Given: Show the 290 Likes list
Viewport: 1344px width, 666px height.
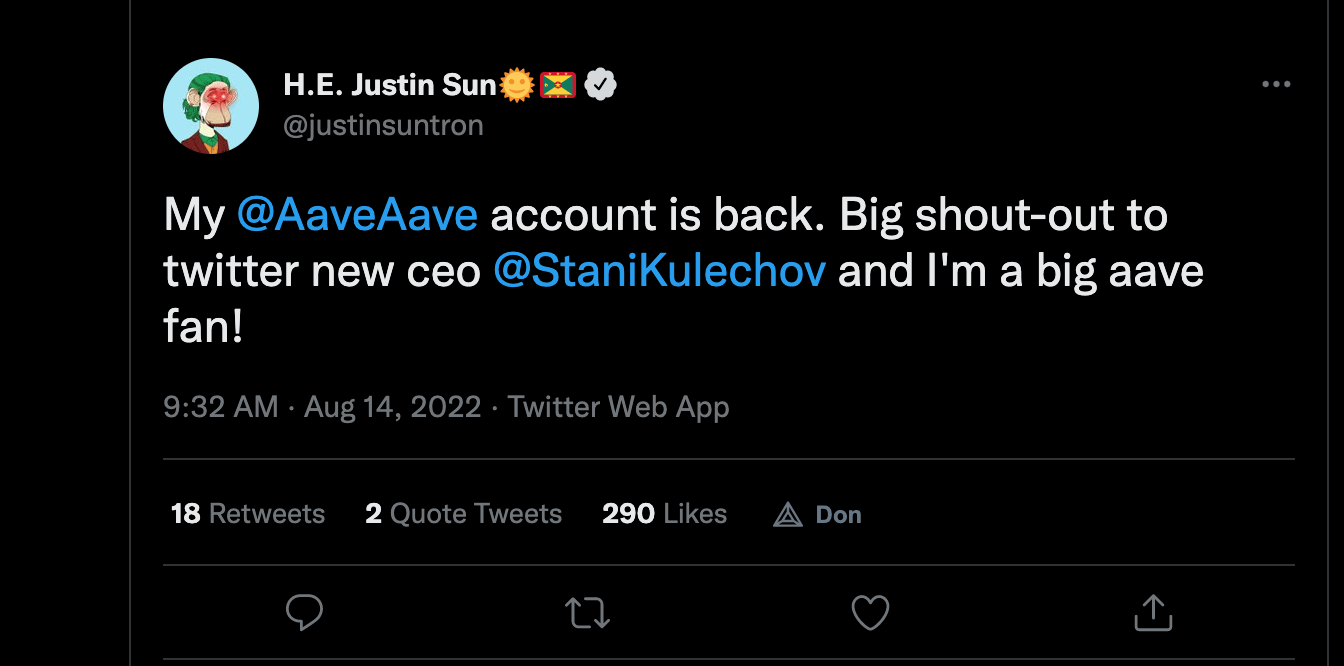Looking at the screenshot, I should click(664, 514).
